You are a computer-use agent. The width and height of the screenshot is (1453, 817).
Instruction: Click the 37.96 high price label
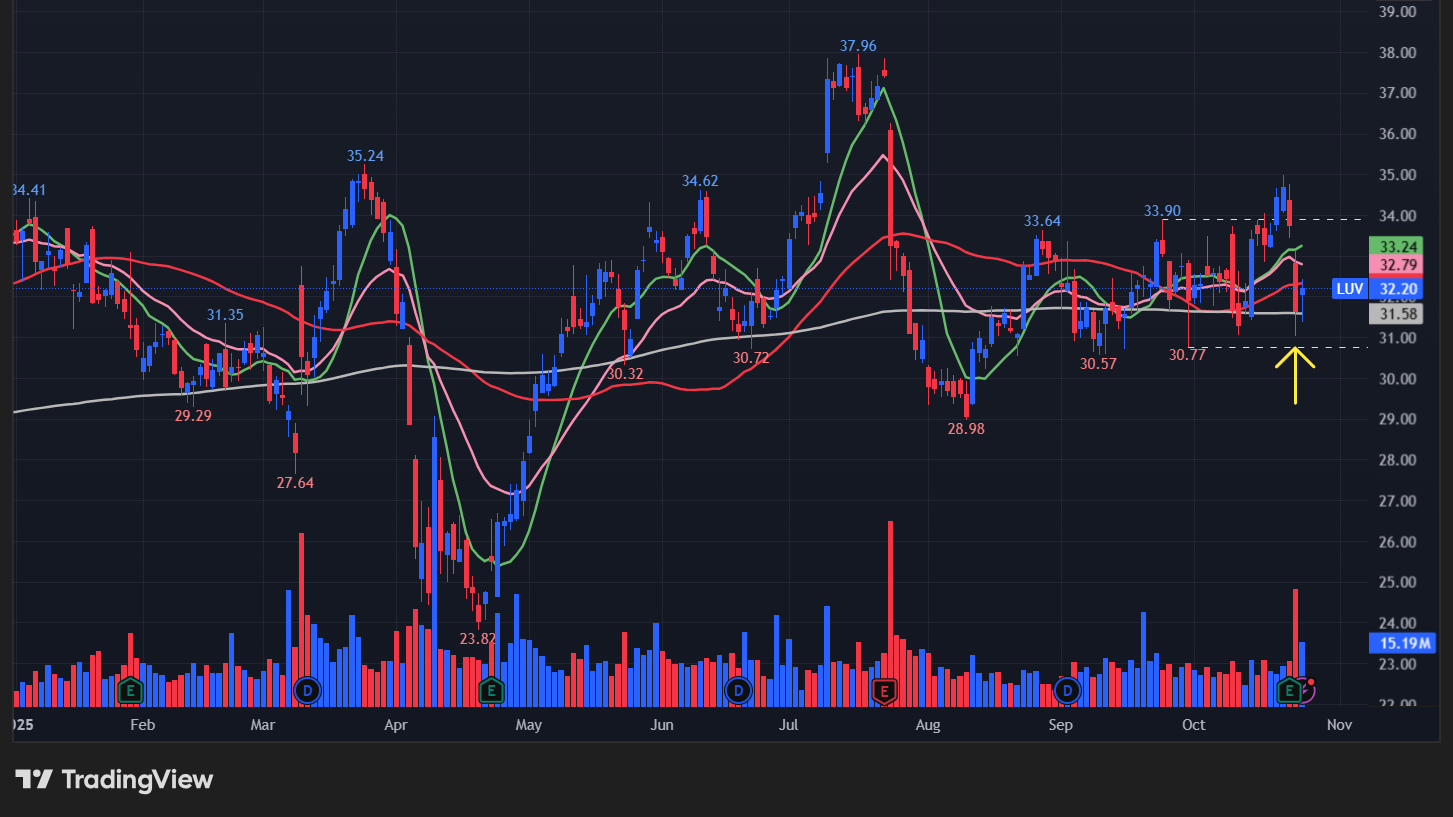pos(858,46)
